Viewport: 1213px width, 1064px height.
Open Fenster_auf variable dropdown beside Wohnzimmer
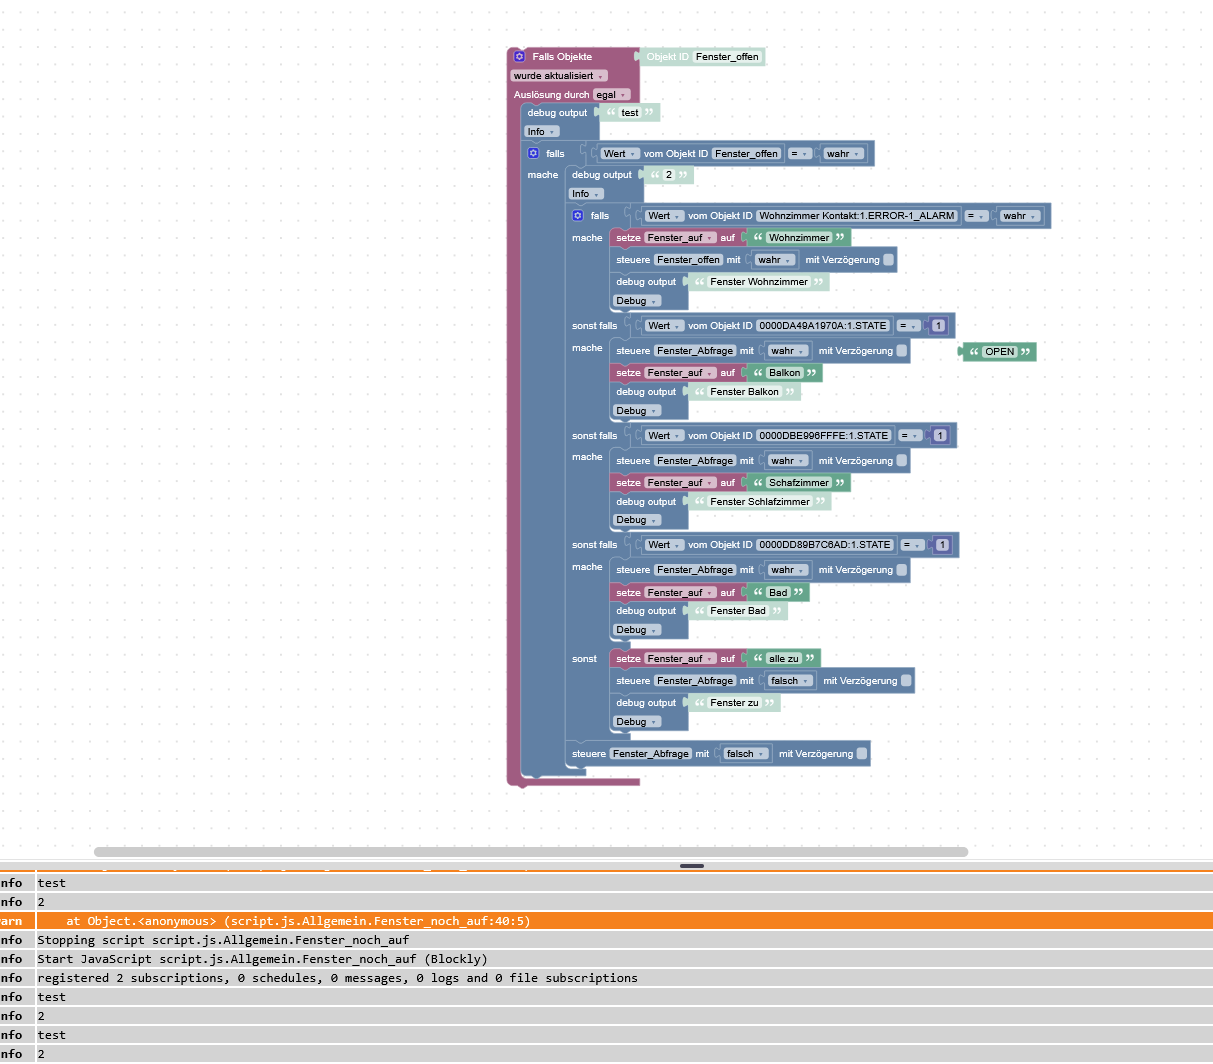coord(680,238)
